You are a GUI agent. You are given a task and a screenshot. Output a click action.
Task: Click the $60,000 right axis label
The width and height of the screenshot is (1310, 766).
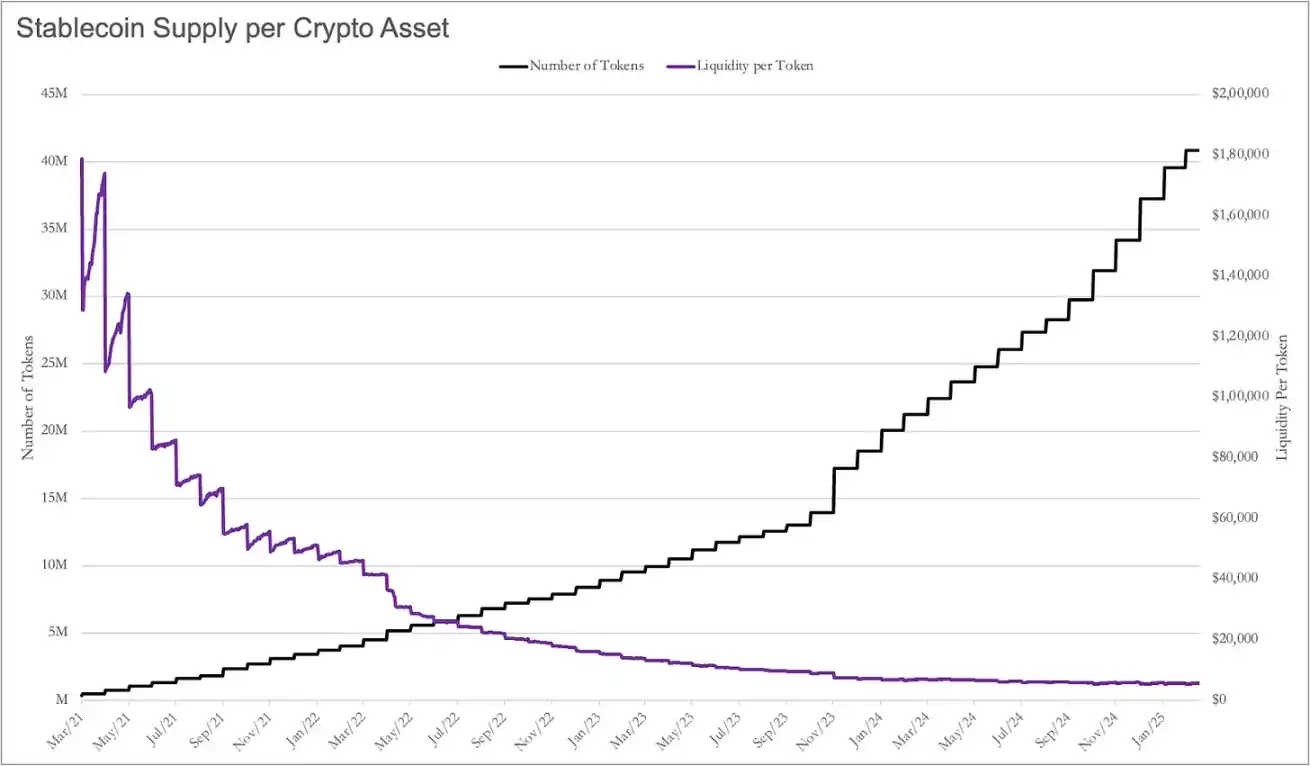1238,518
